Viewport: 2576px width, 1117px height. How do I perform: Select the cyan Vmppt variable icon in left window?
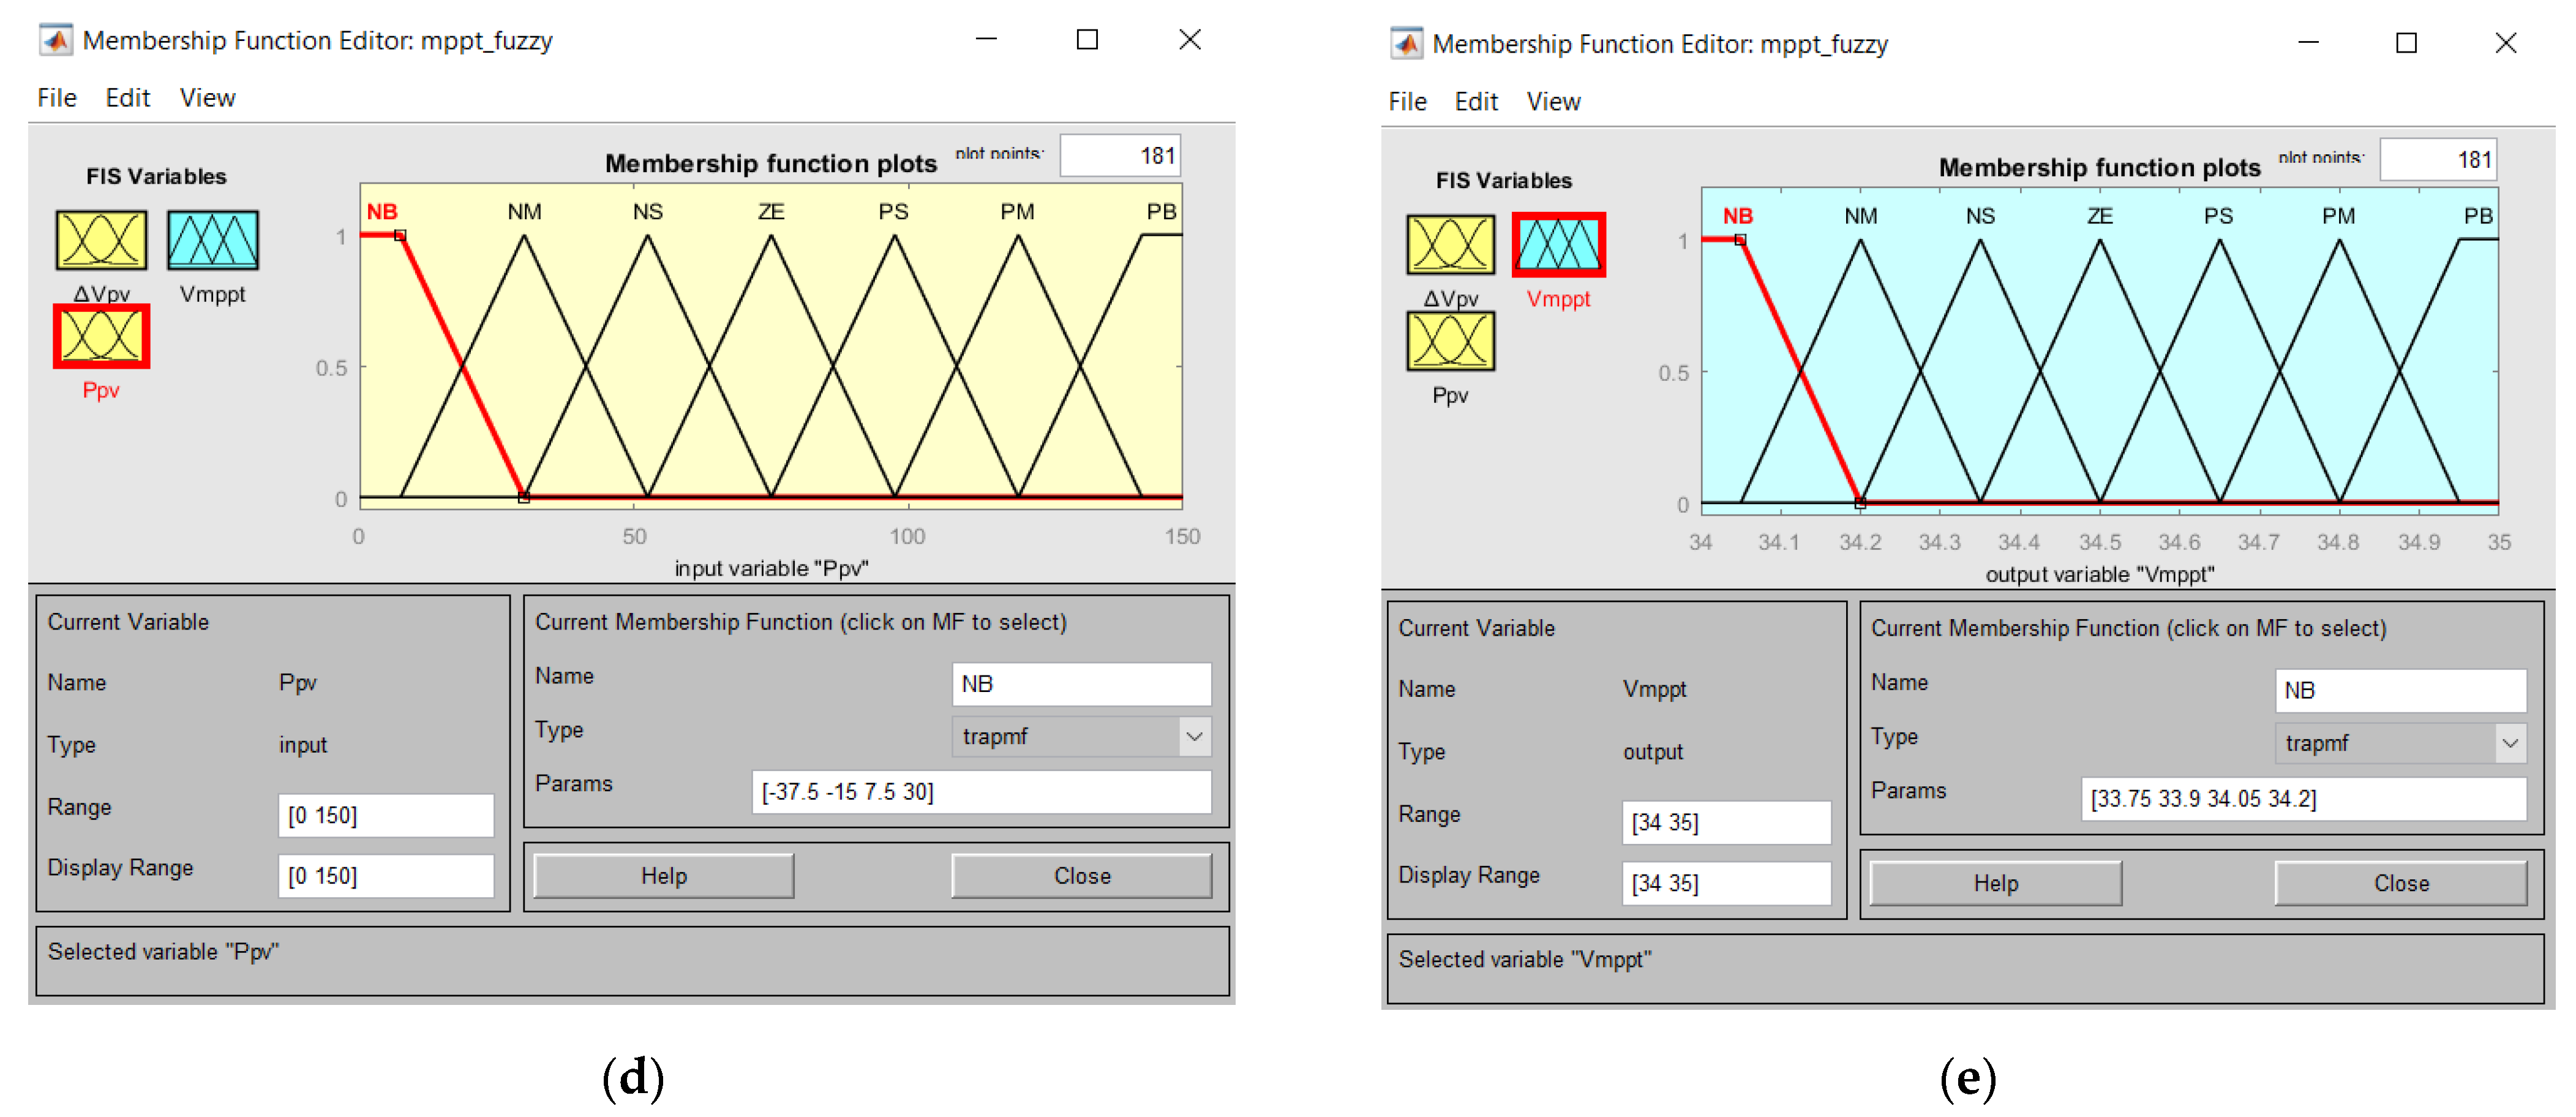pos(212,240)
